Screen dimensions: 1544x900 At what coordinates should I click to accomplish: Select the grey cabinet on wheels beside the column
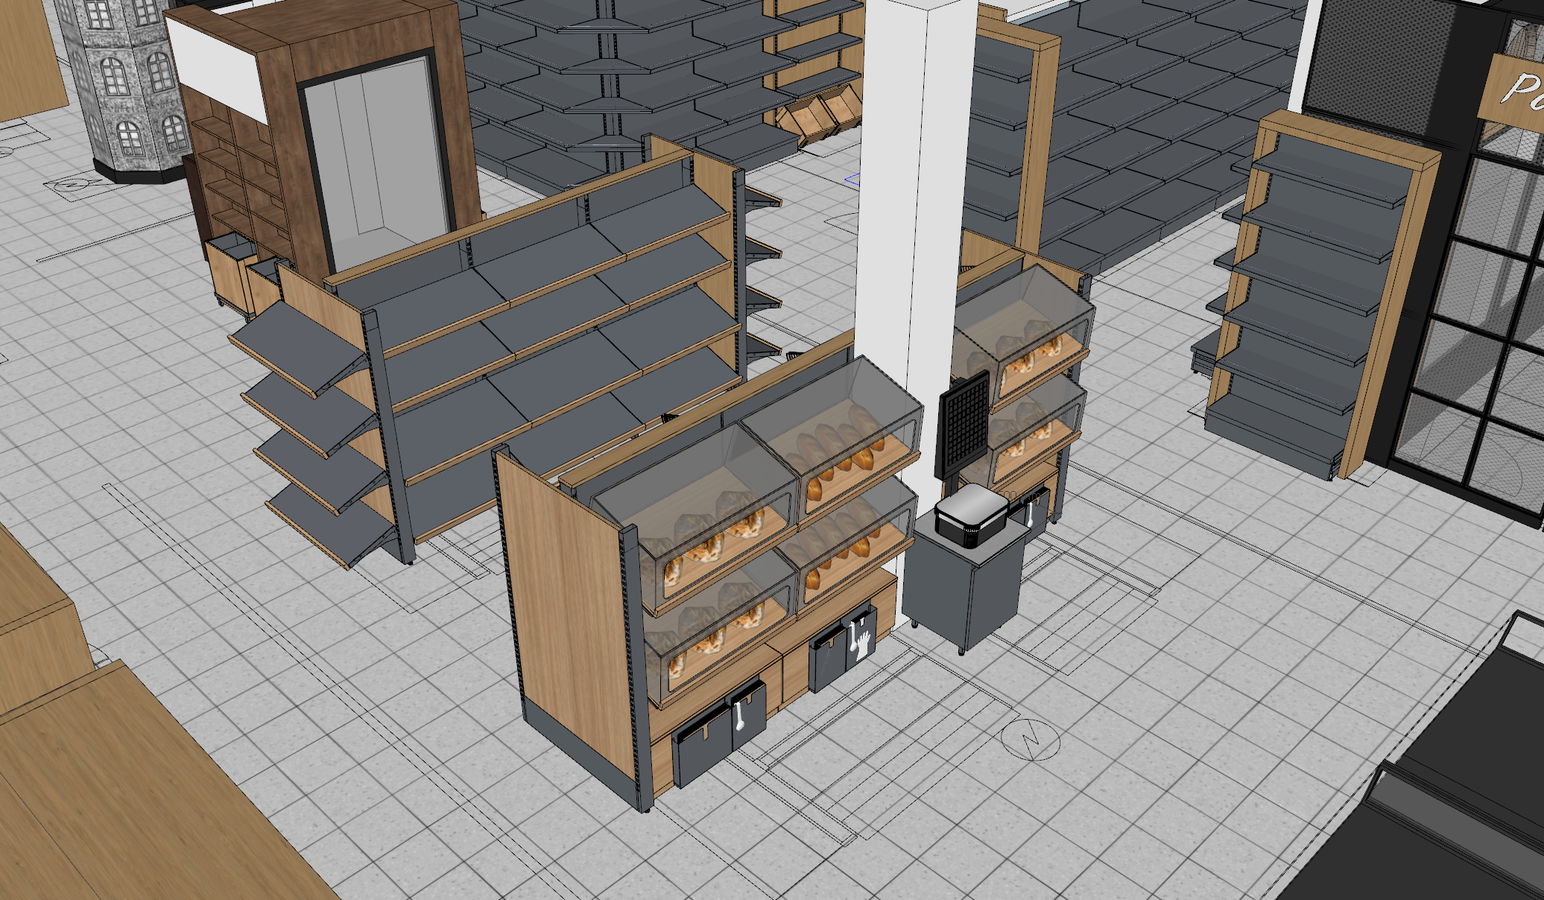coord(965,590)
